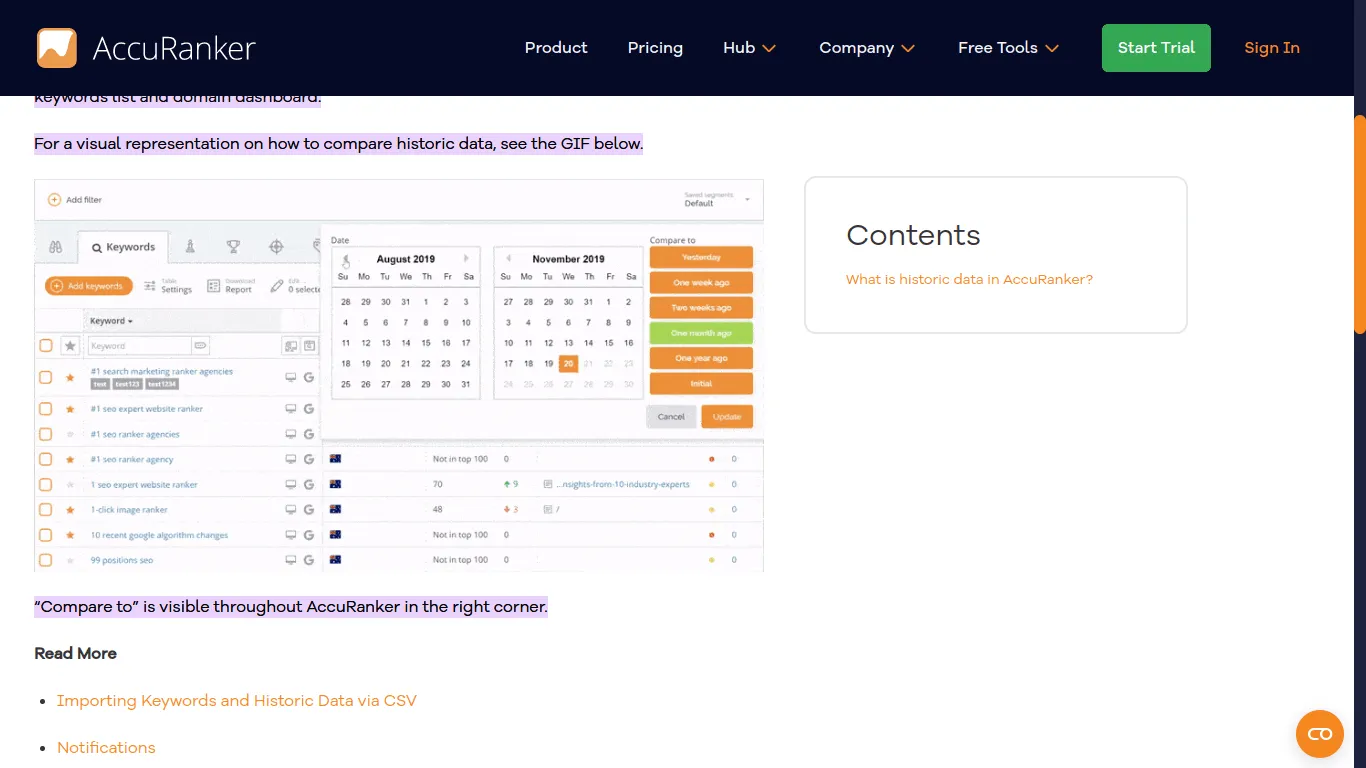Select the binoculars icon left of Keywords tab
Viewport: 1366px width, 768px height.
point(56,247)
